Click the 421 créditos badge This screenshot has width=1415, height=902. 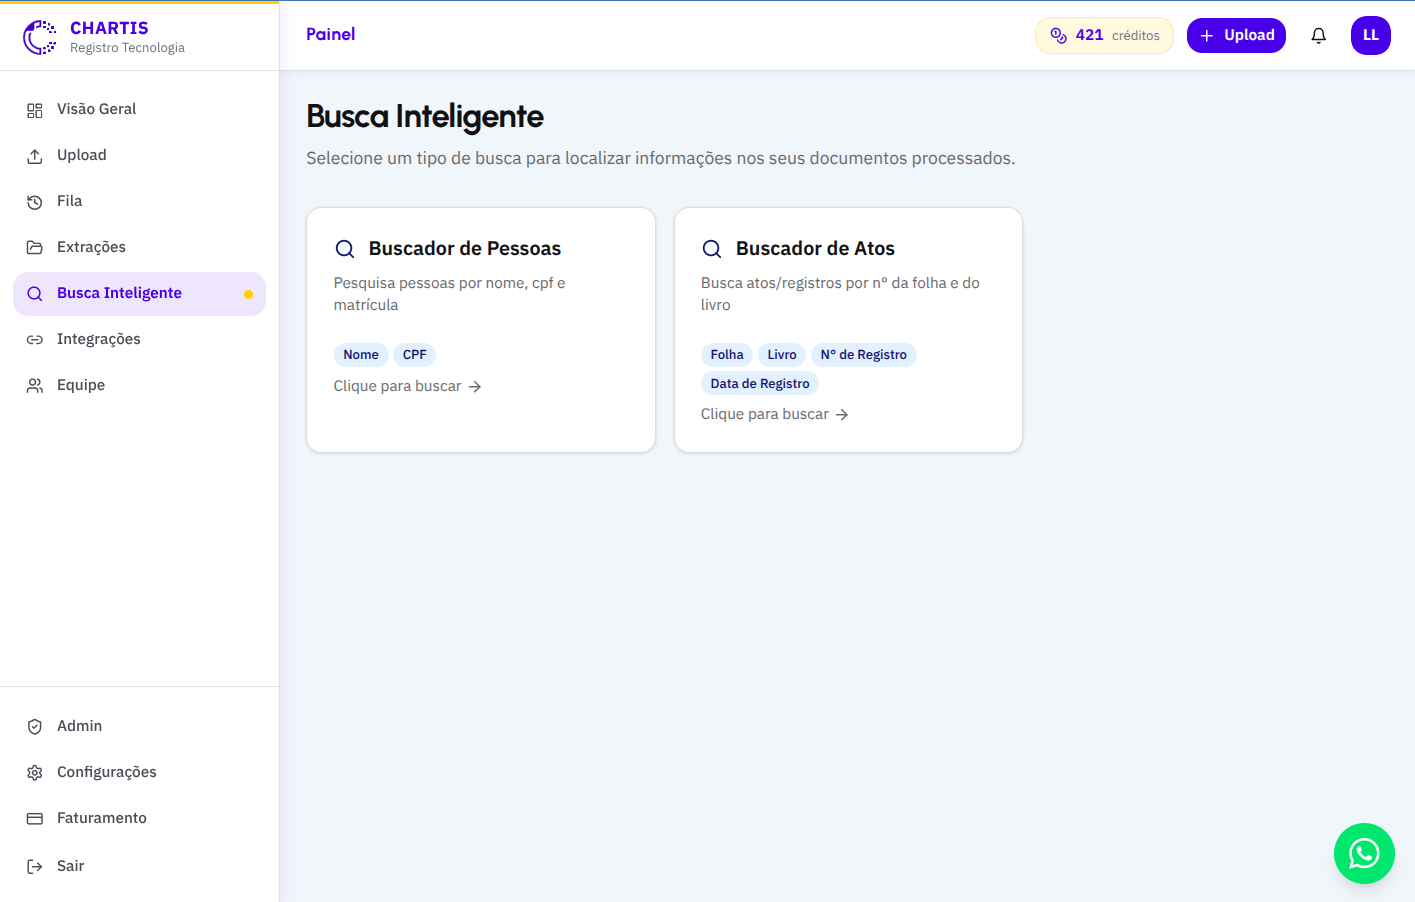pyautogui.click(x=1104, y=36)
